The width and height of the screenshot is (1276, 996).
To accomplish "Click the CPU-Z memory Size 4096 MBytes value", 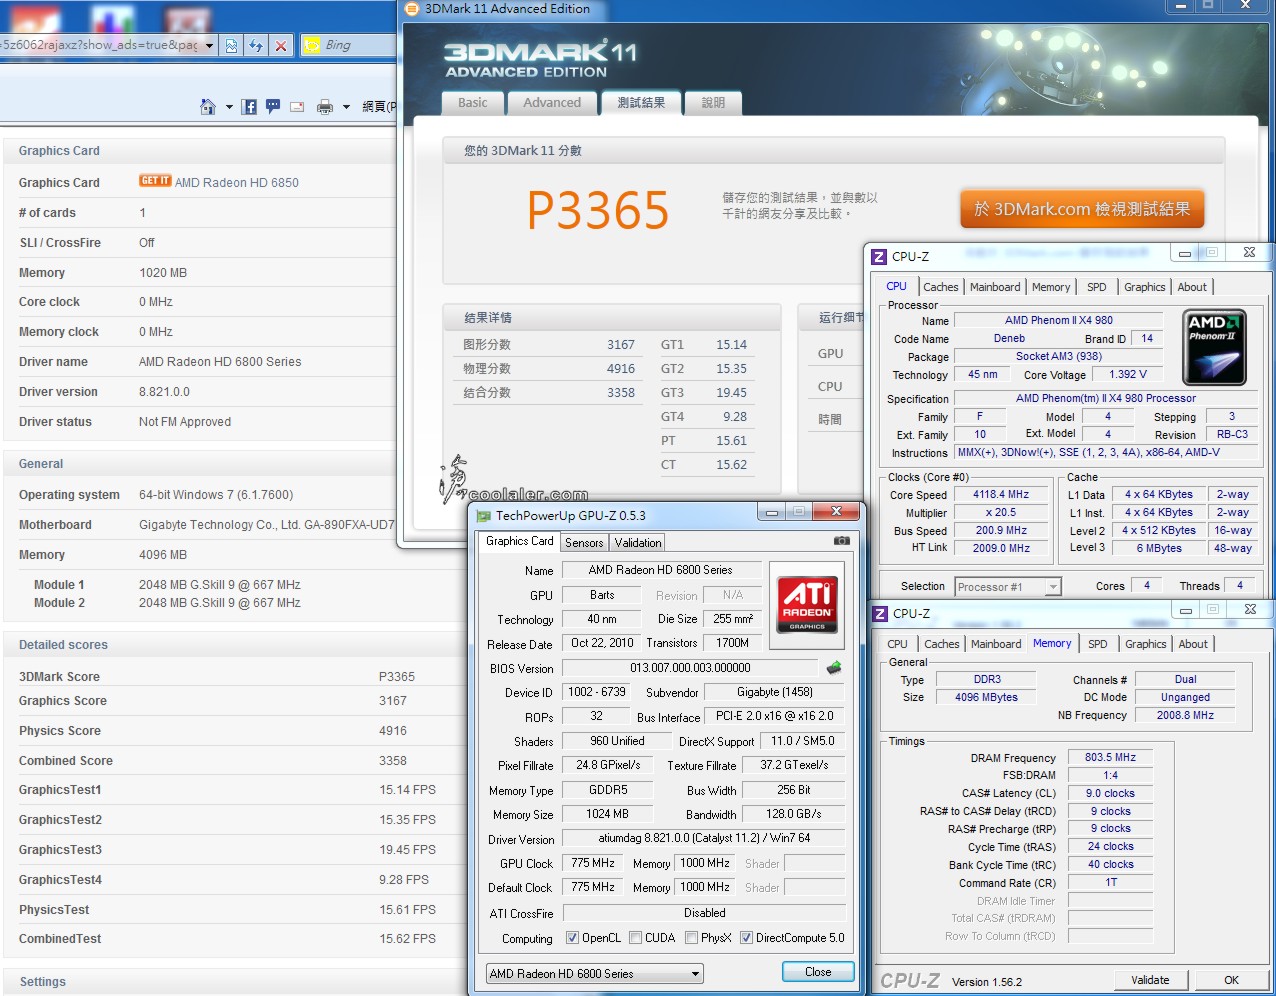I will [986, 698].
